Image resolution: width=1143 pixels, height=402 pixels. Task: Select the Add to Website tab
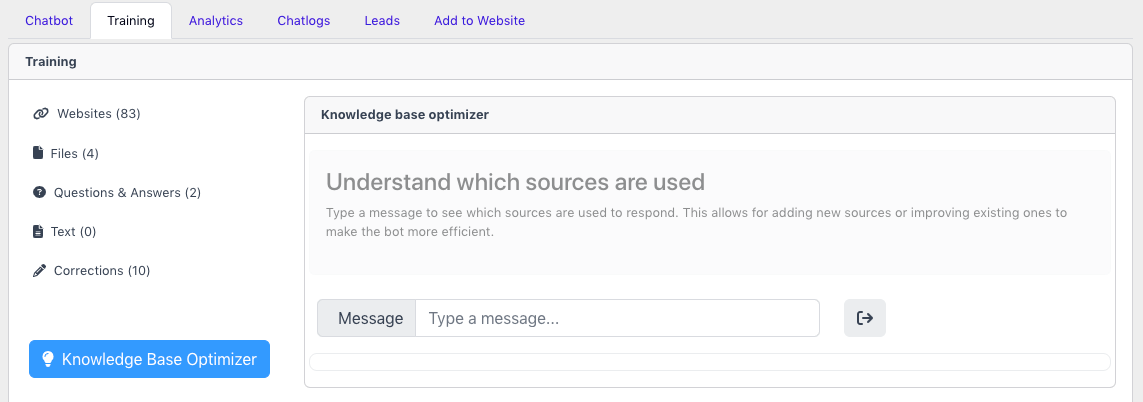tap(479, 21)
